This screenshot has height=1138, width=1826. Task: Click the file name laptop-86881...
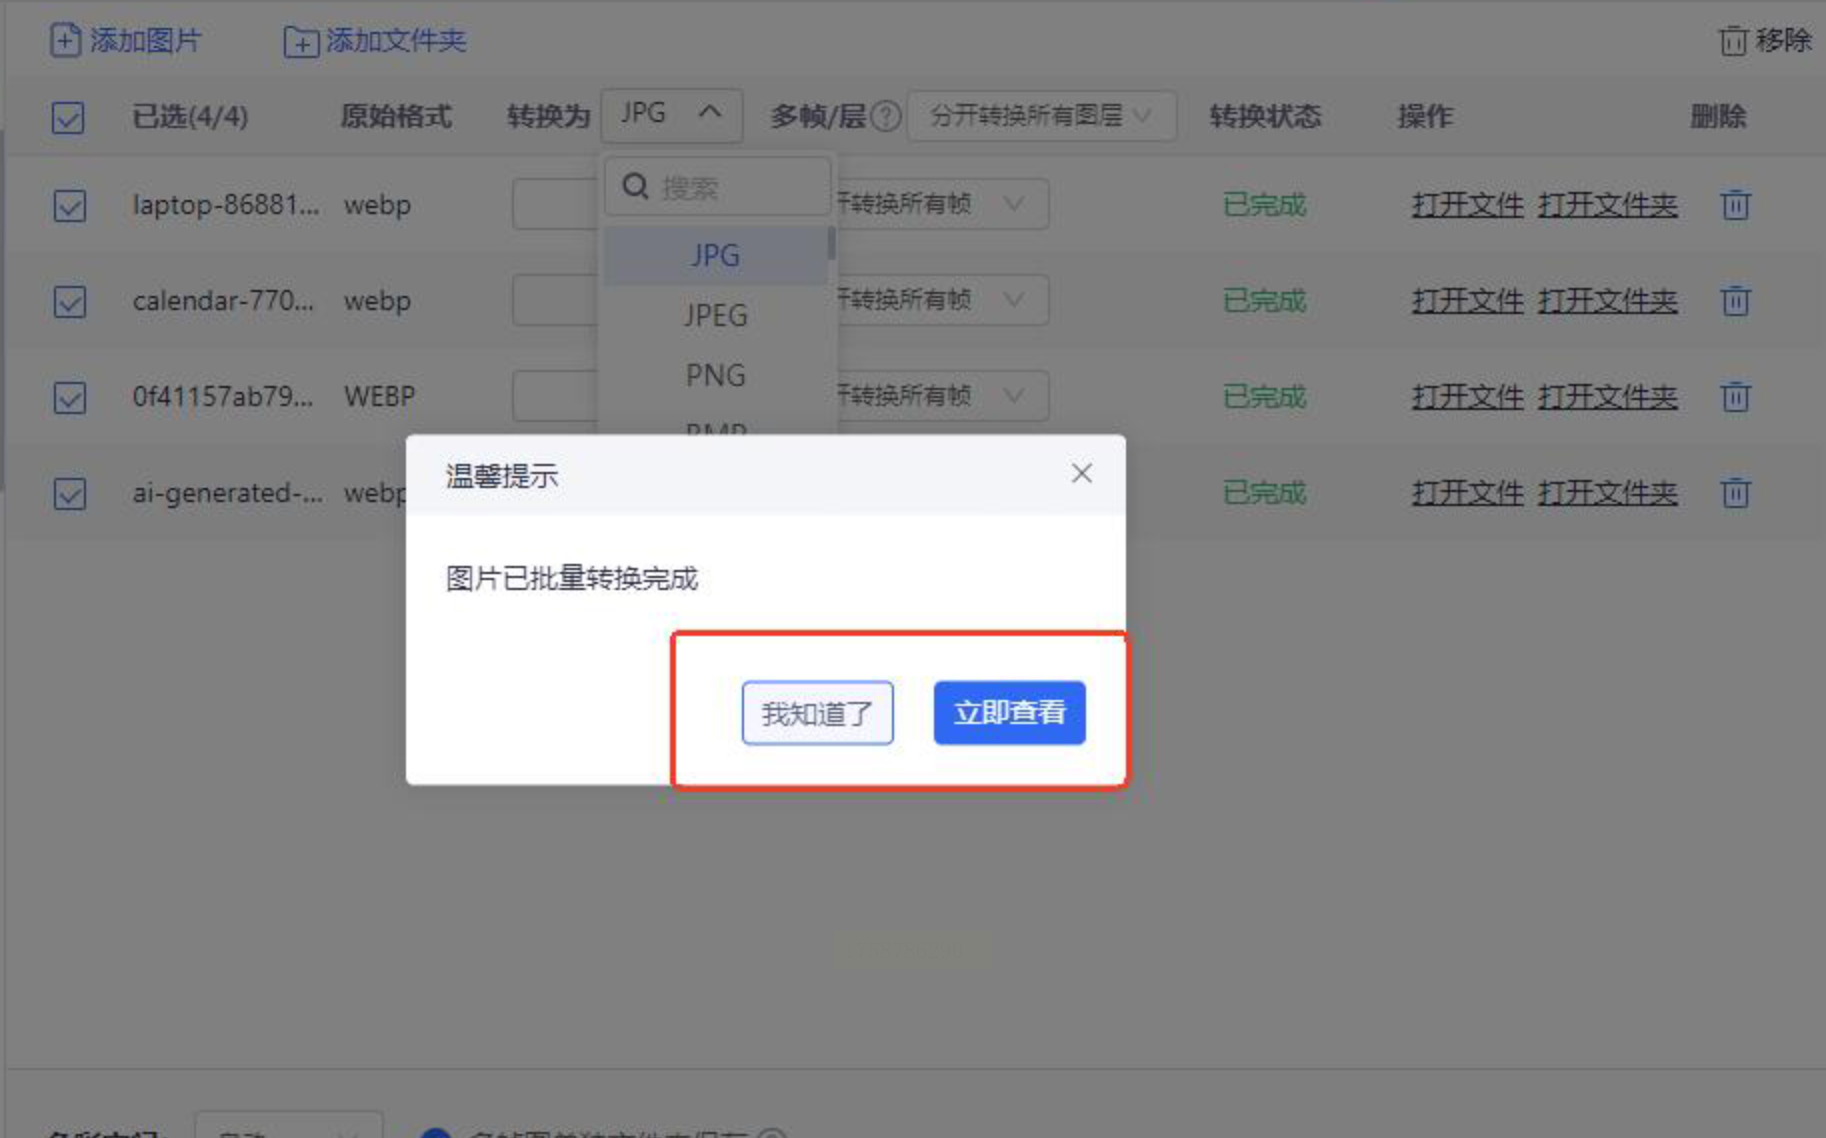(x=226, y=205)
